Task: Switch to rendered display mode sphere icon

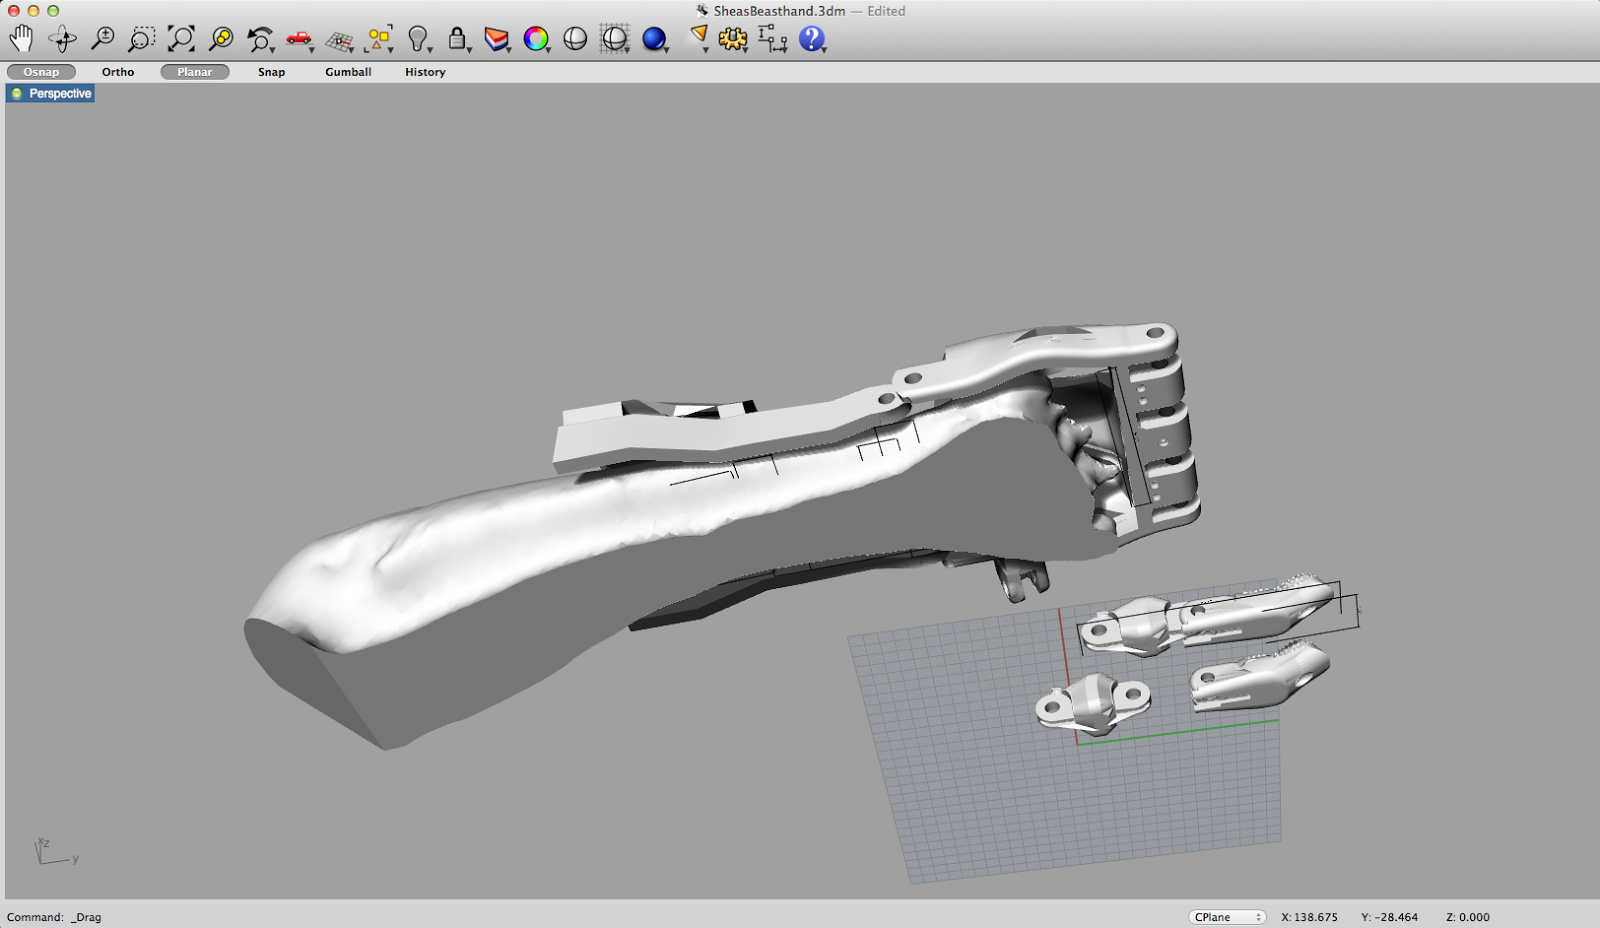Action: click(653, 38)
